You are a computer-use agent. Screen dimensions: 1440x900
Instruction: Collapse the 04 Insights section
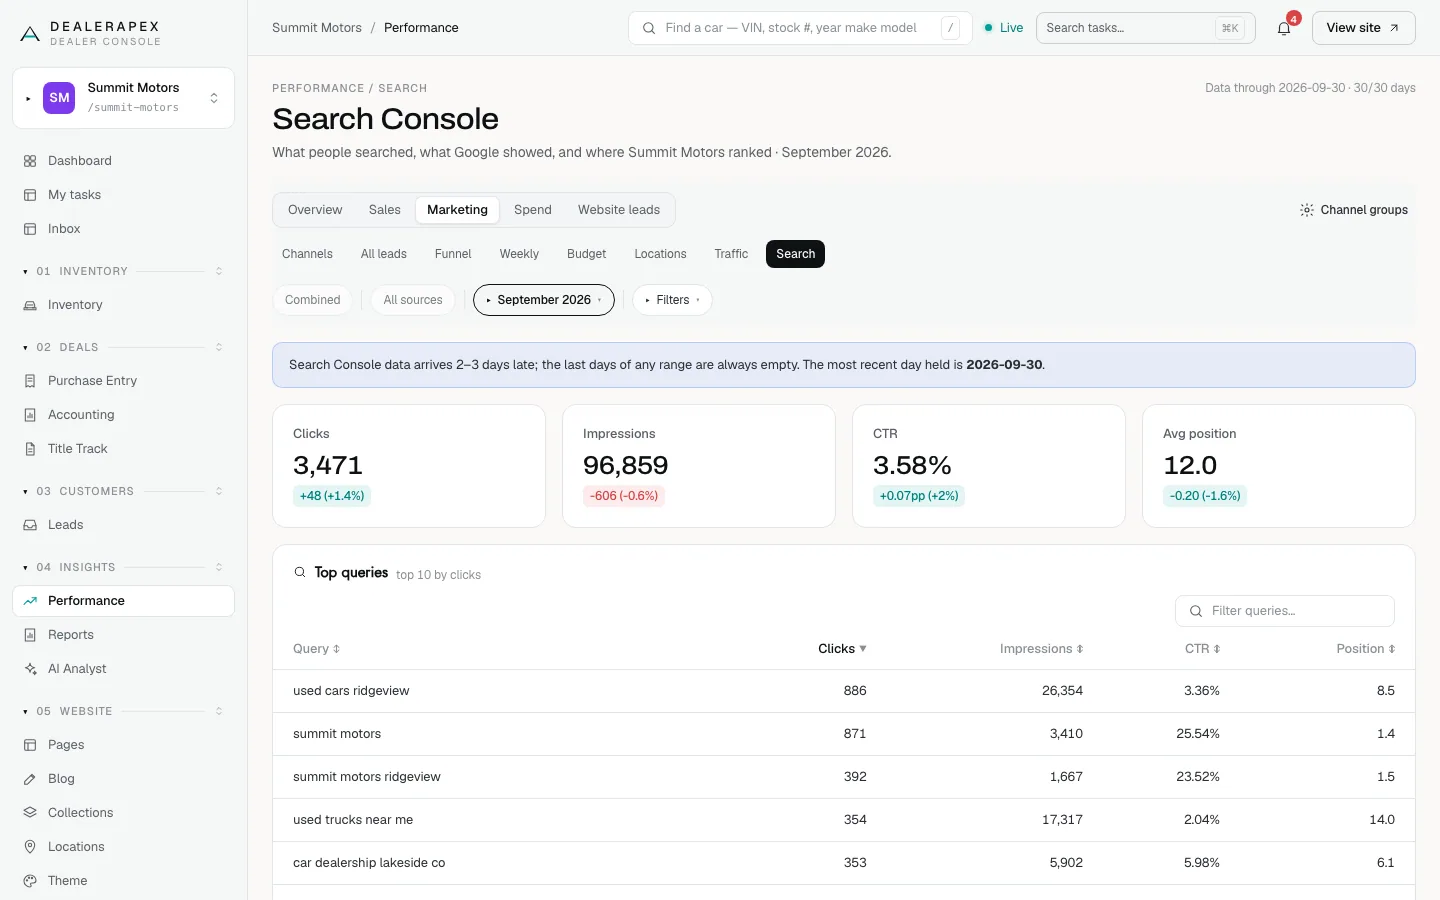click(123, 567)
